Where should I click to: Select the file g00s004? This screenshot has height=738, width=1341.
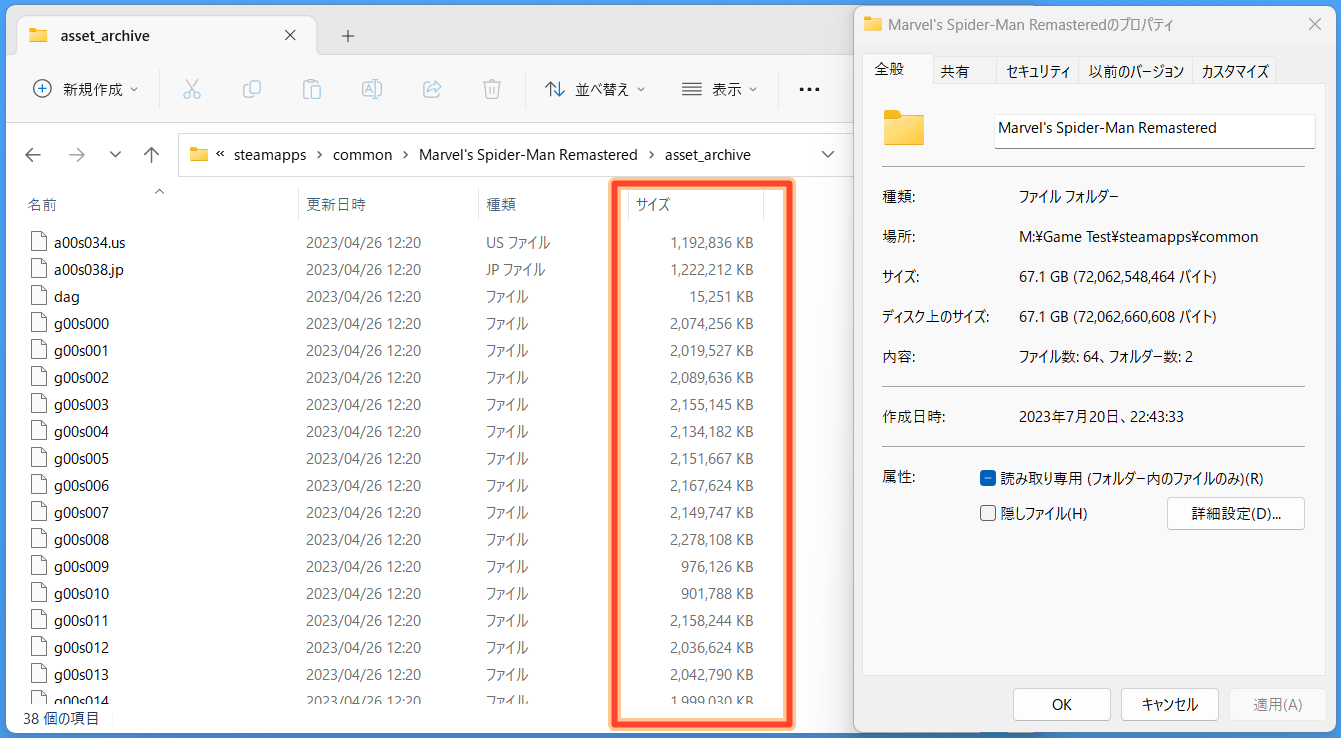pos(81,431)
